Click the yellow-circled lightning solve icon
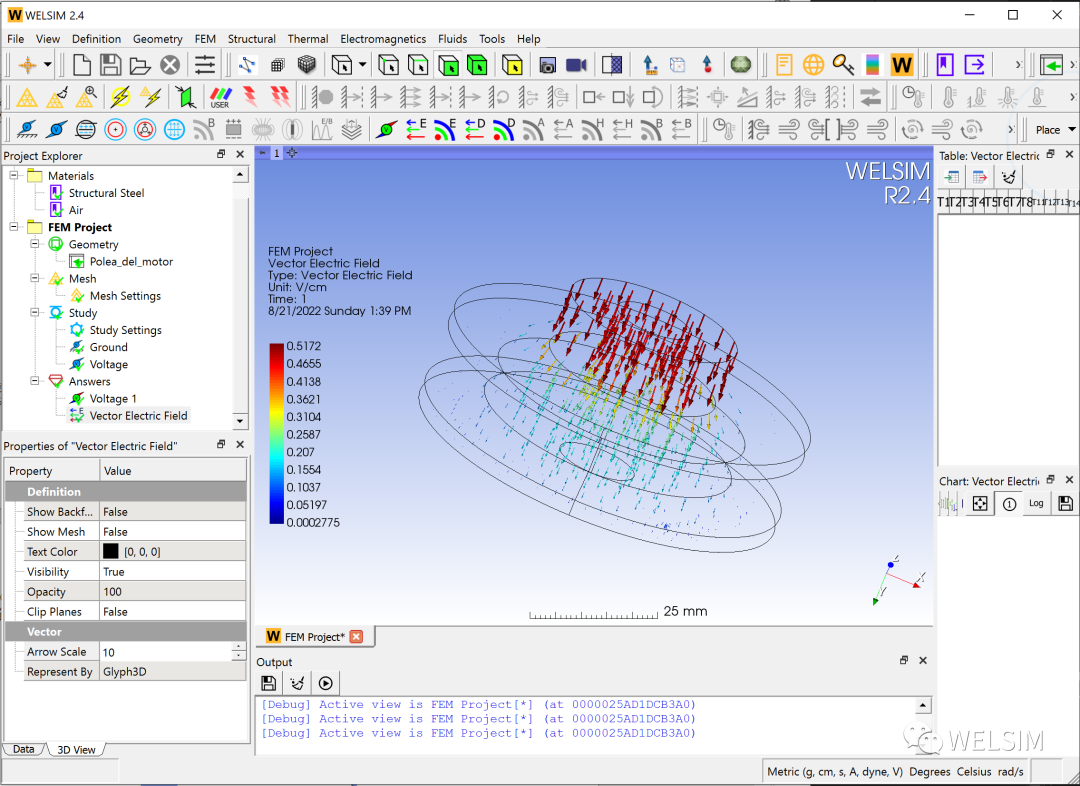Screen dimensions: 1080x786 (x=121, y=97)
